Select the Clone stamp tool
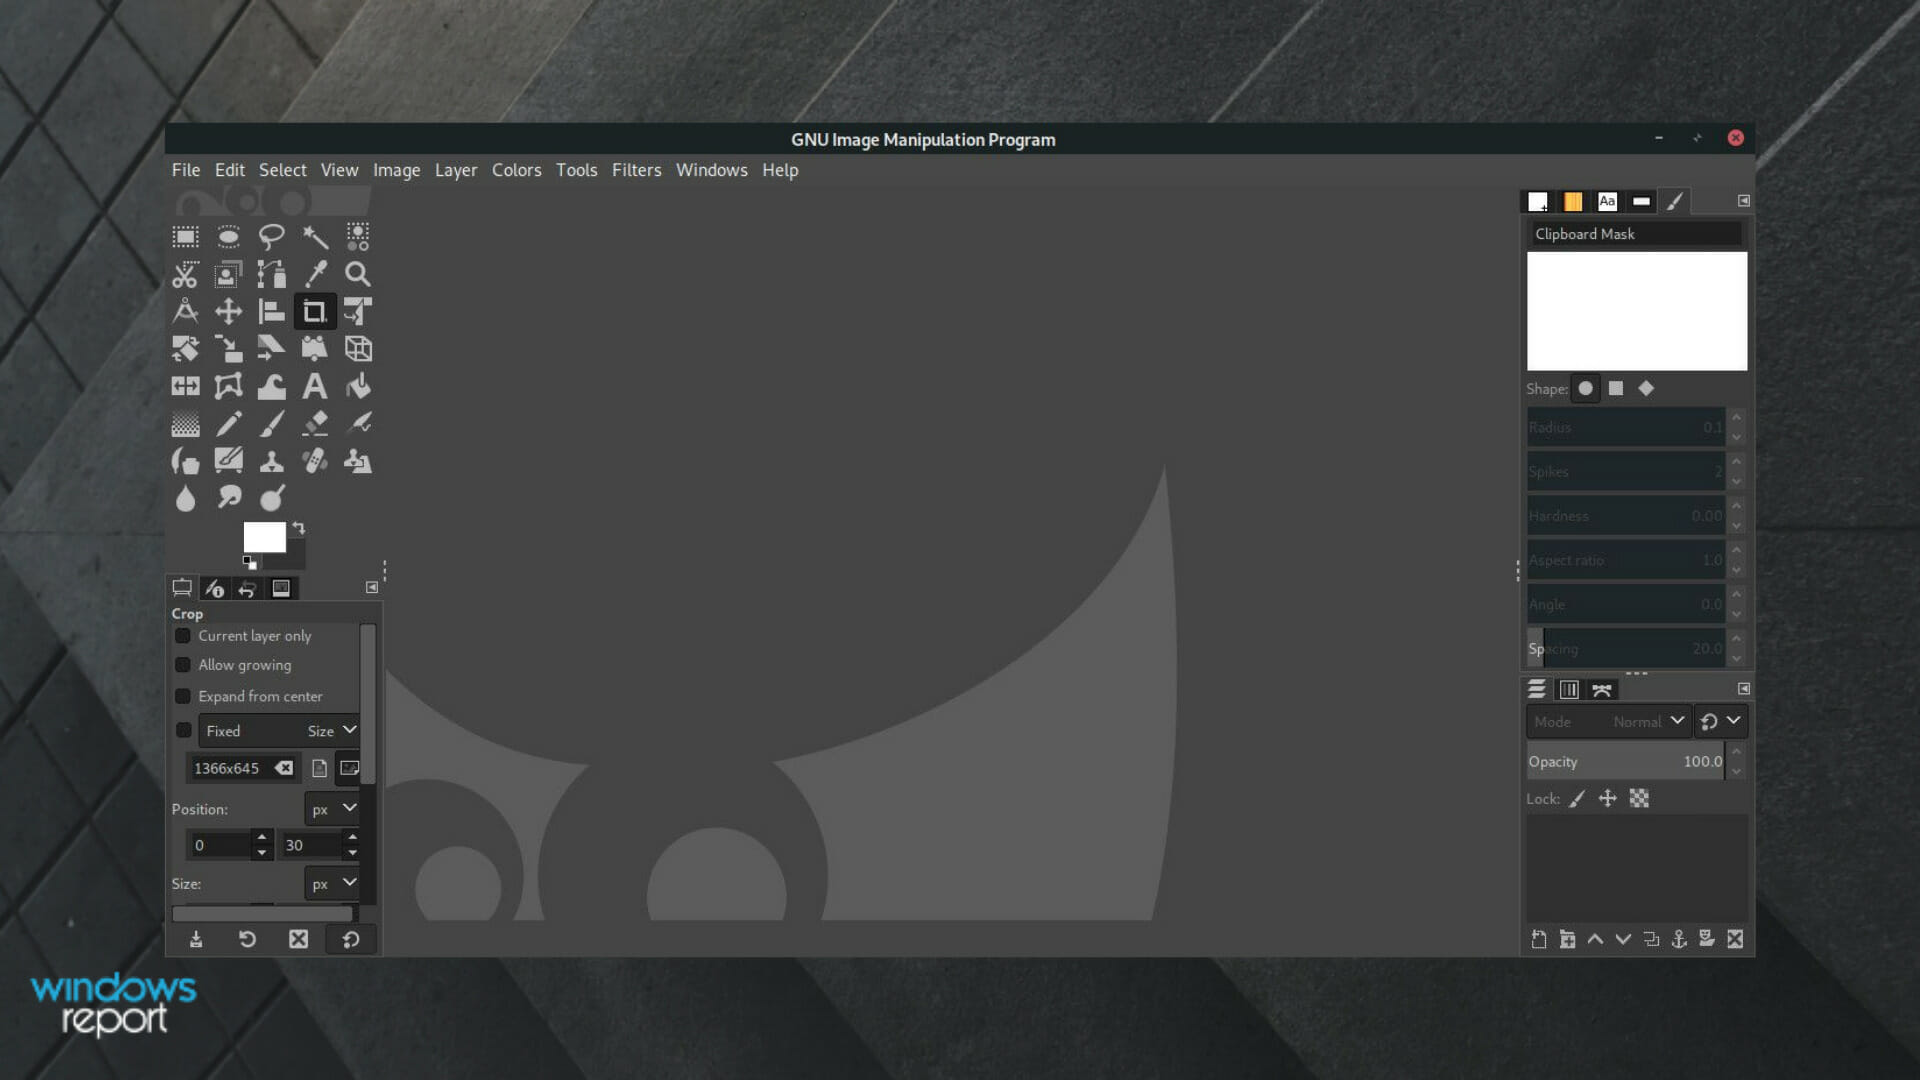This screenshot has width=1920, height=1080. tap(271, 461)
